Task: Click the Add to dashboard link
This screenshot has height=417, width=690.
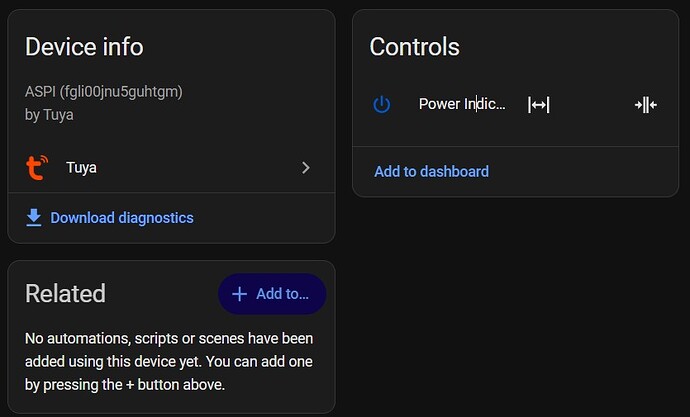Action: 431,172
